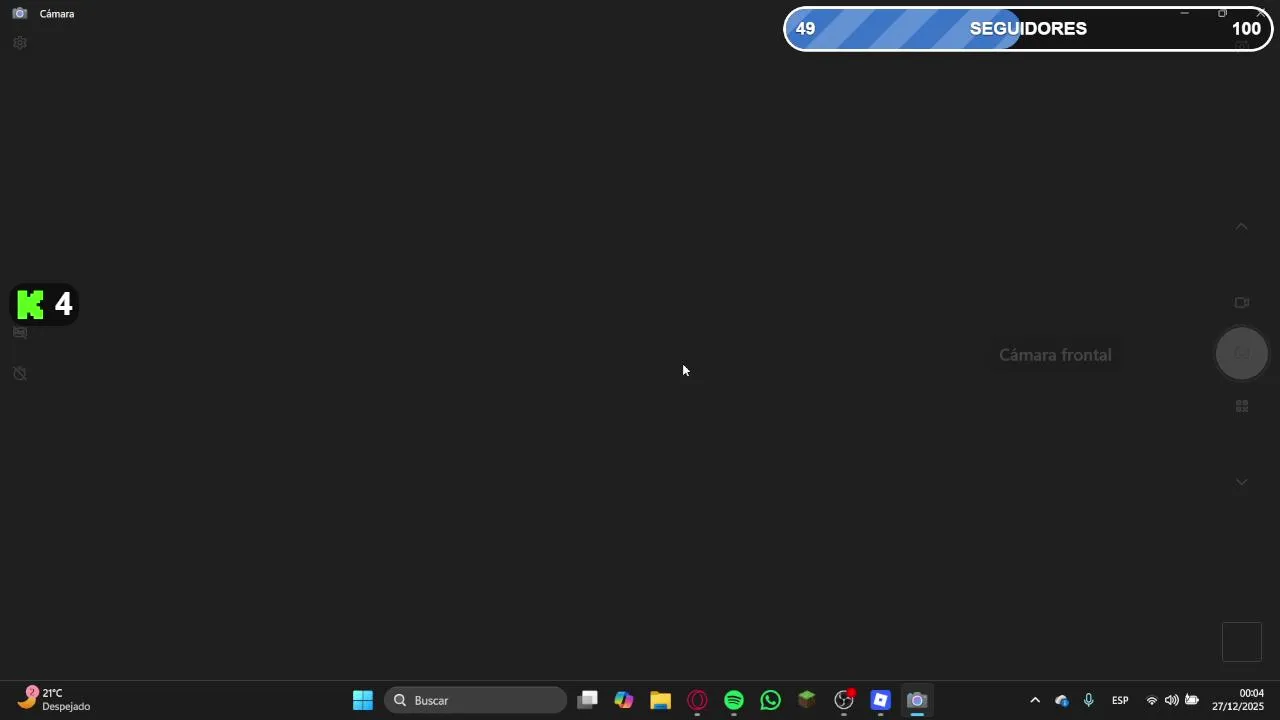Open clock and date 27/12/2025
1280x720 pixels.
(1238, 700)
